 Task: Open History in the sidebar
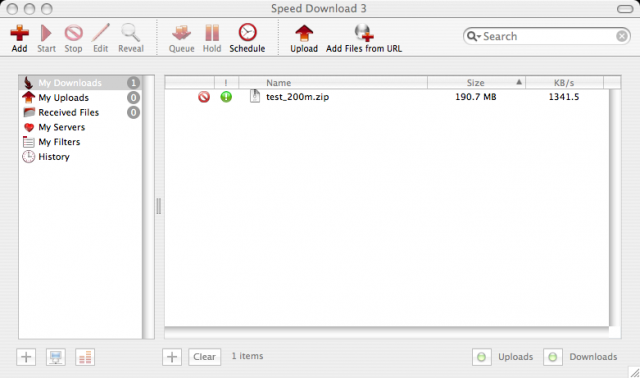(80, 156)
